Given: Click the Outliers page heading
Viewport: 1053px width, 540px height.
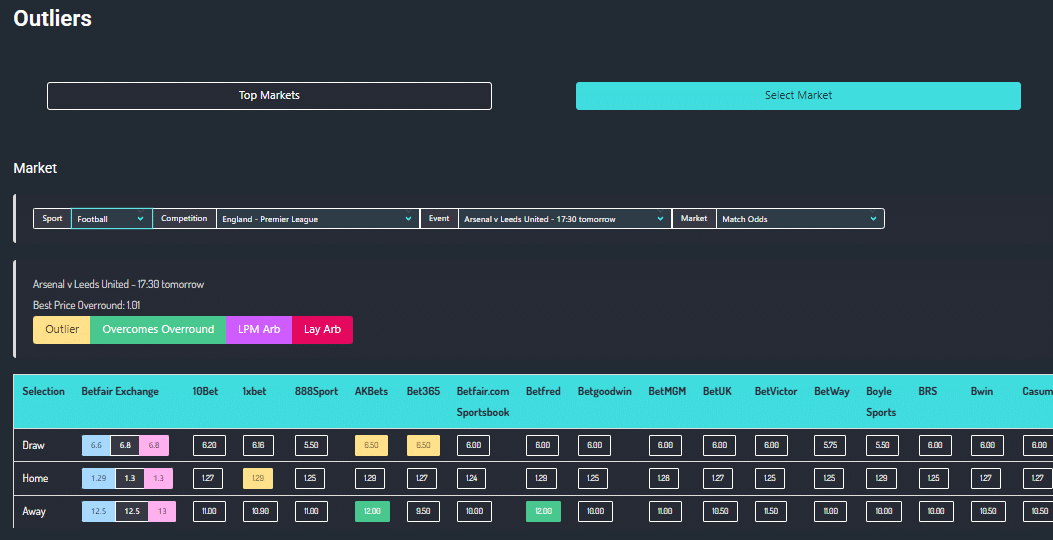Looking at the screenshot, I should pyautogui.click(x=52, y=18).
